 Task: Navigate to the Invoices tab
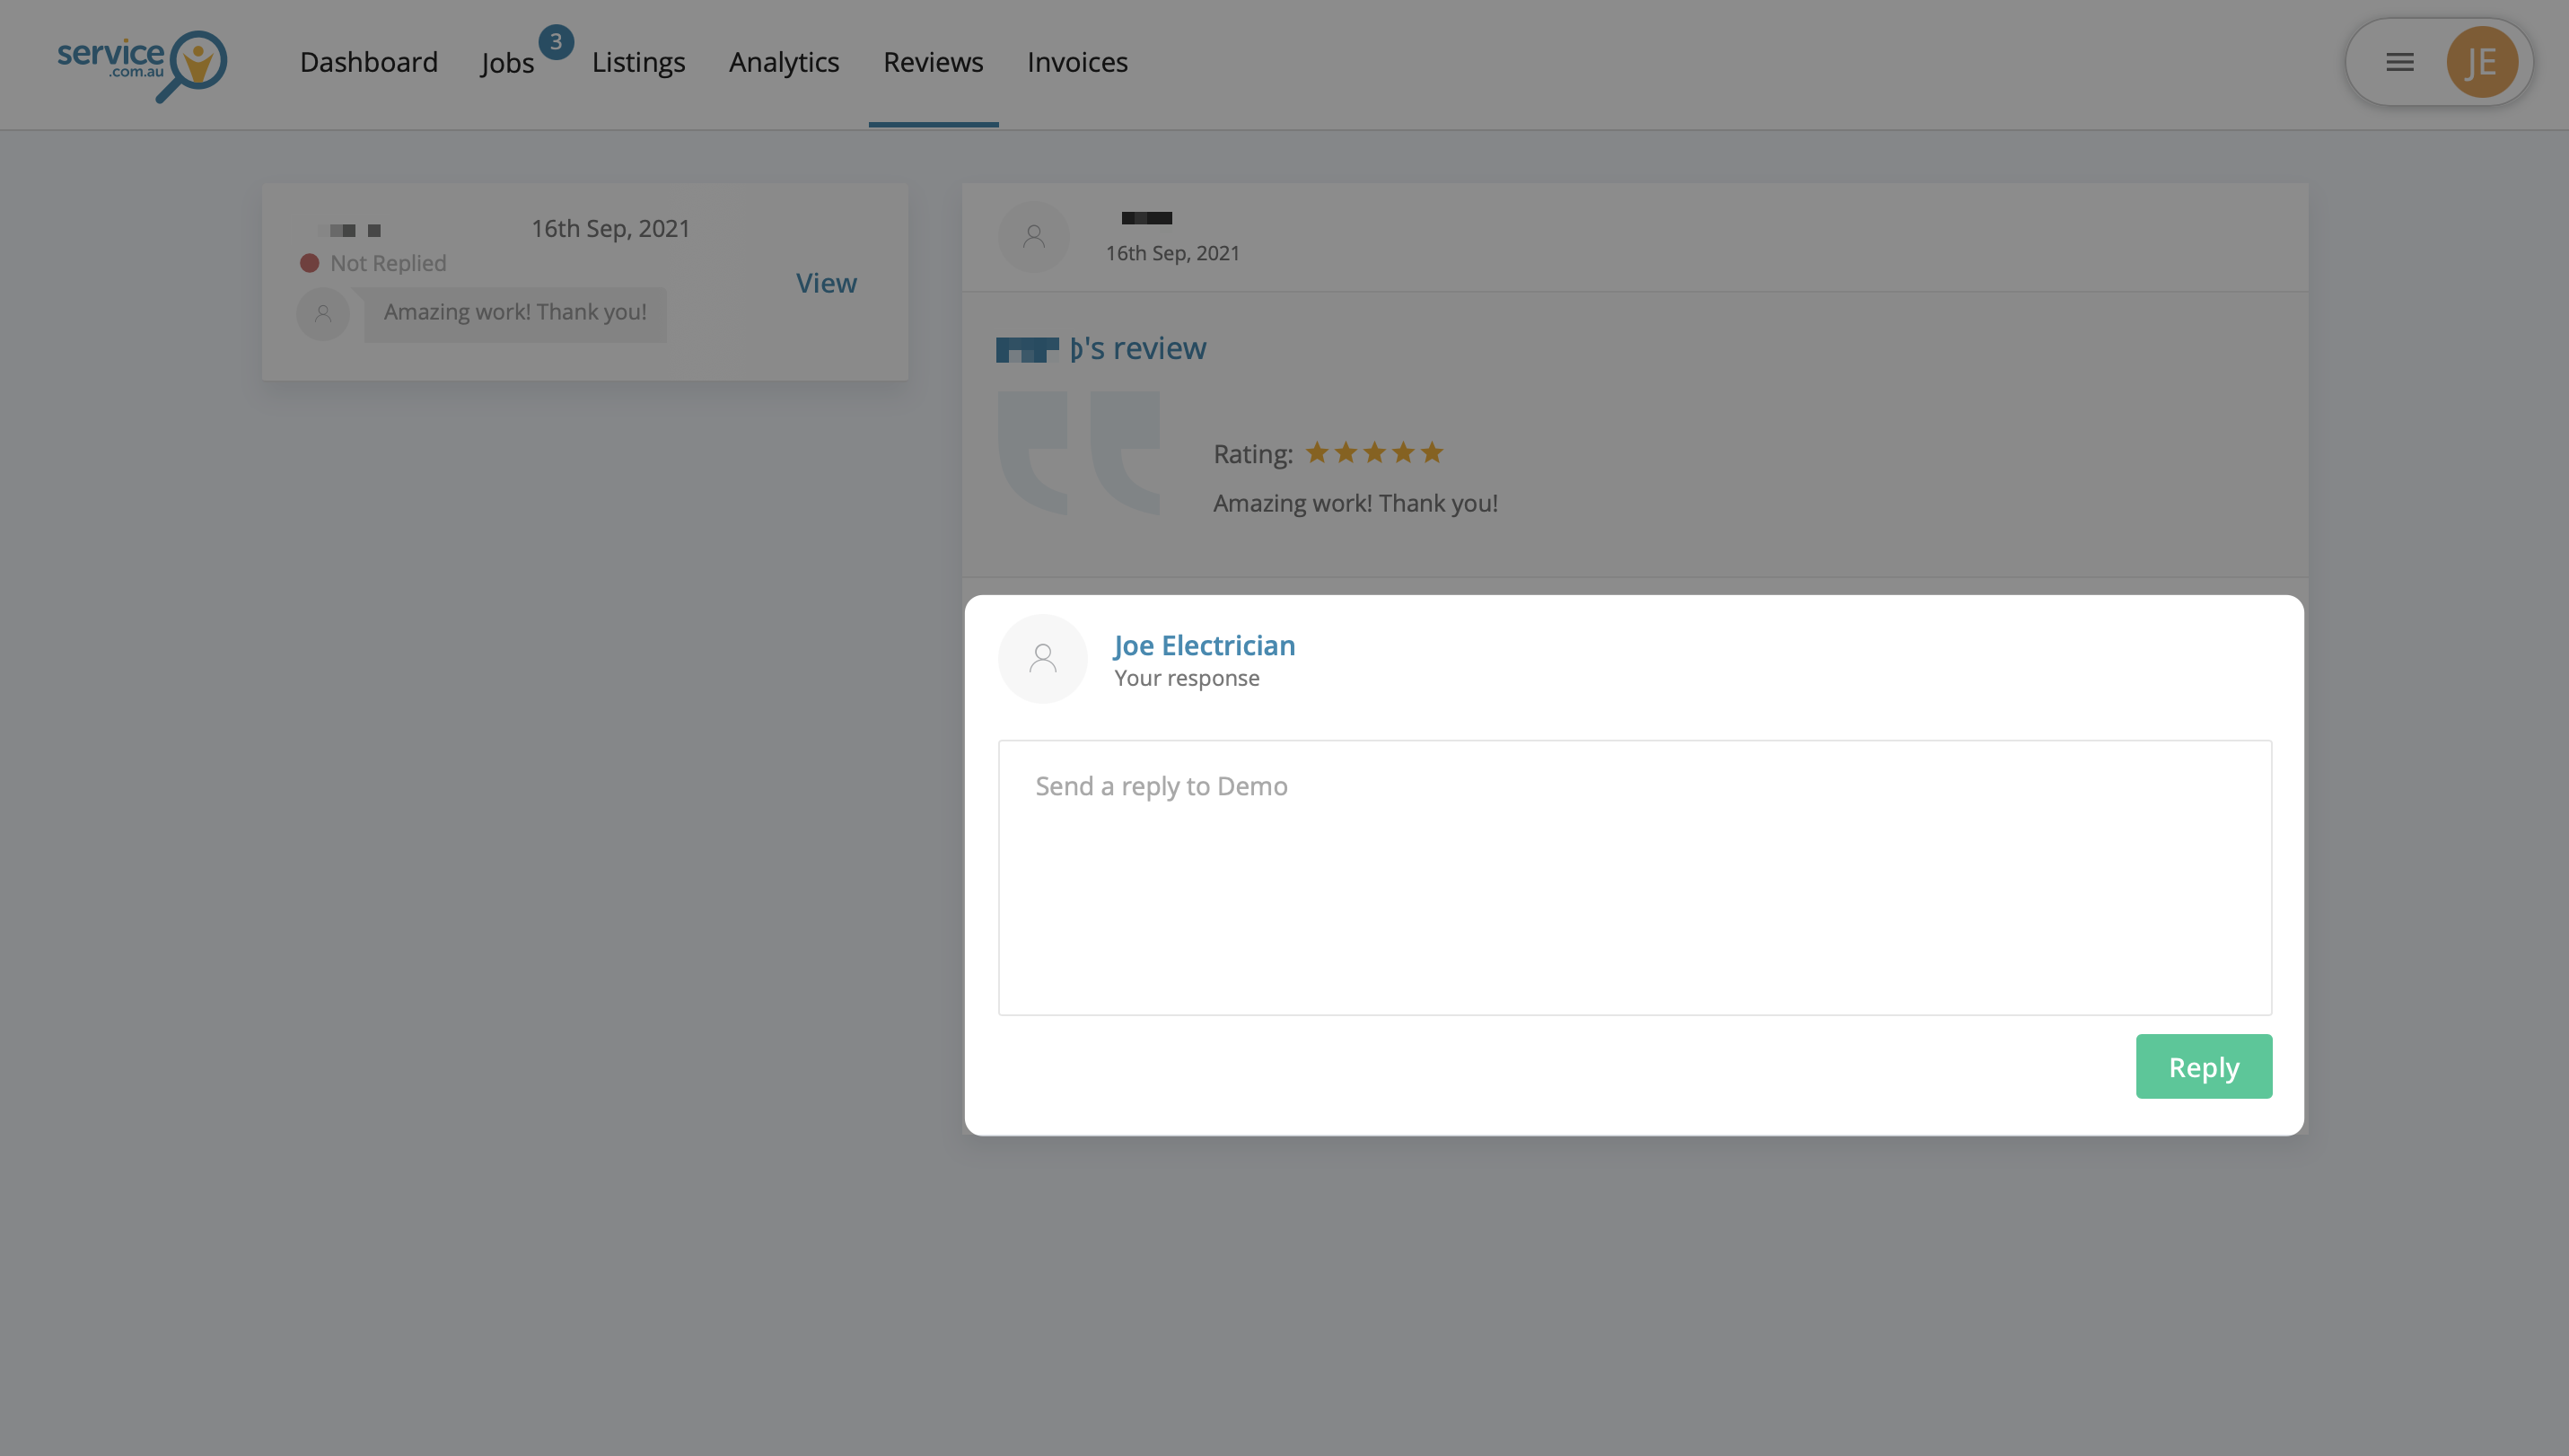(x=1077, y=62)
